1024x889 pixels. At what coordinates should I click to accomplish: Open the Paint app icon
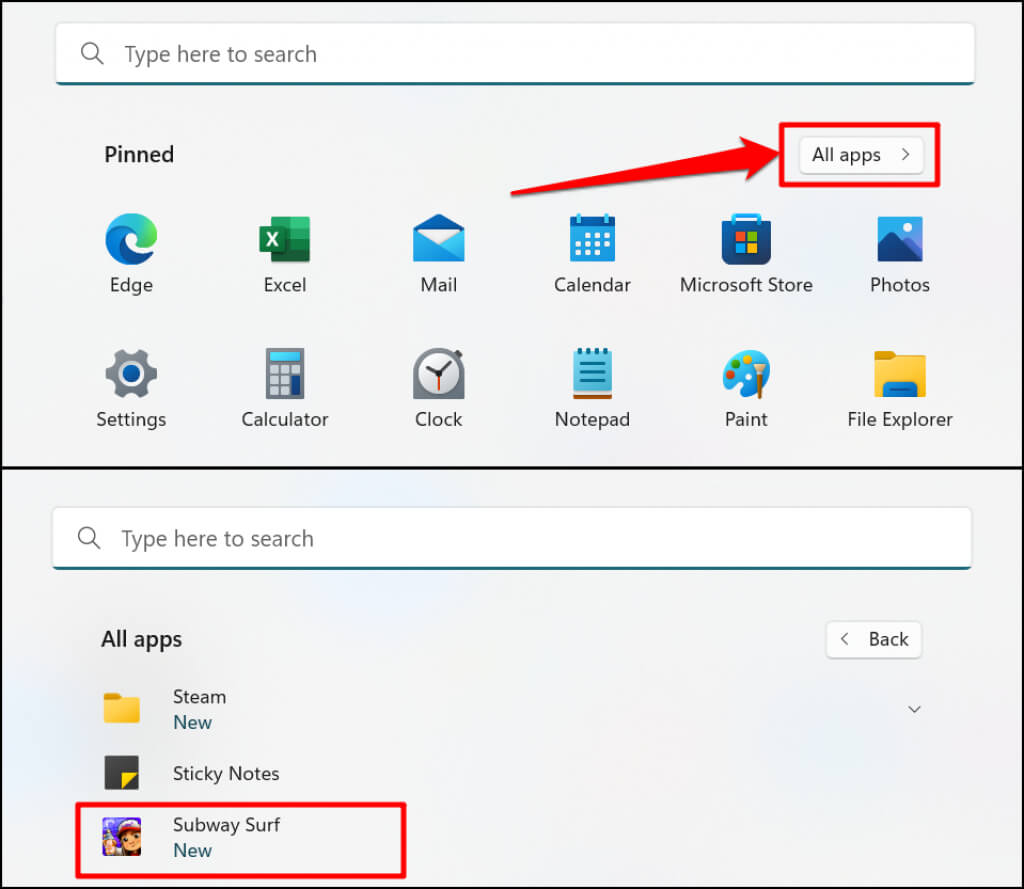coord(746,374)
